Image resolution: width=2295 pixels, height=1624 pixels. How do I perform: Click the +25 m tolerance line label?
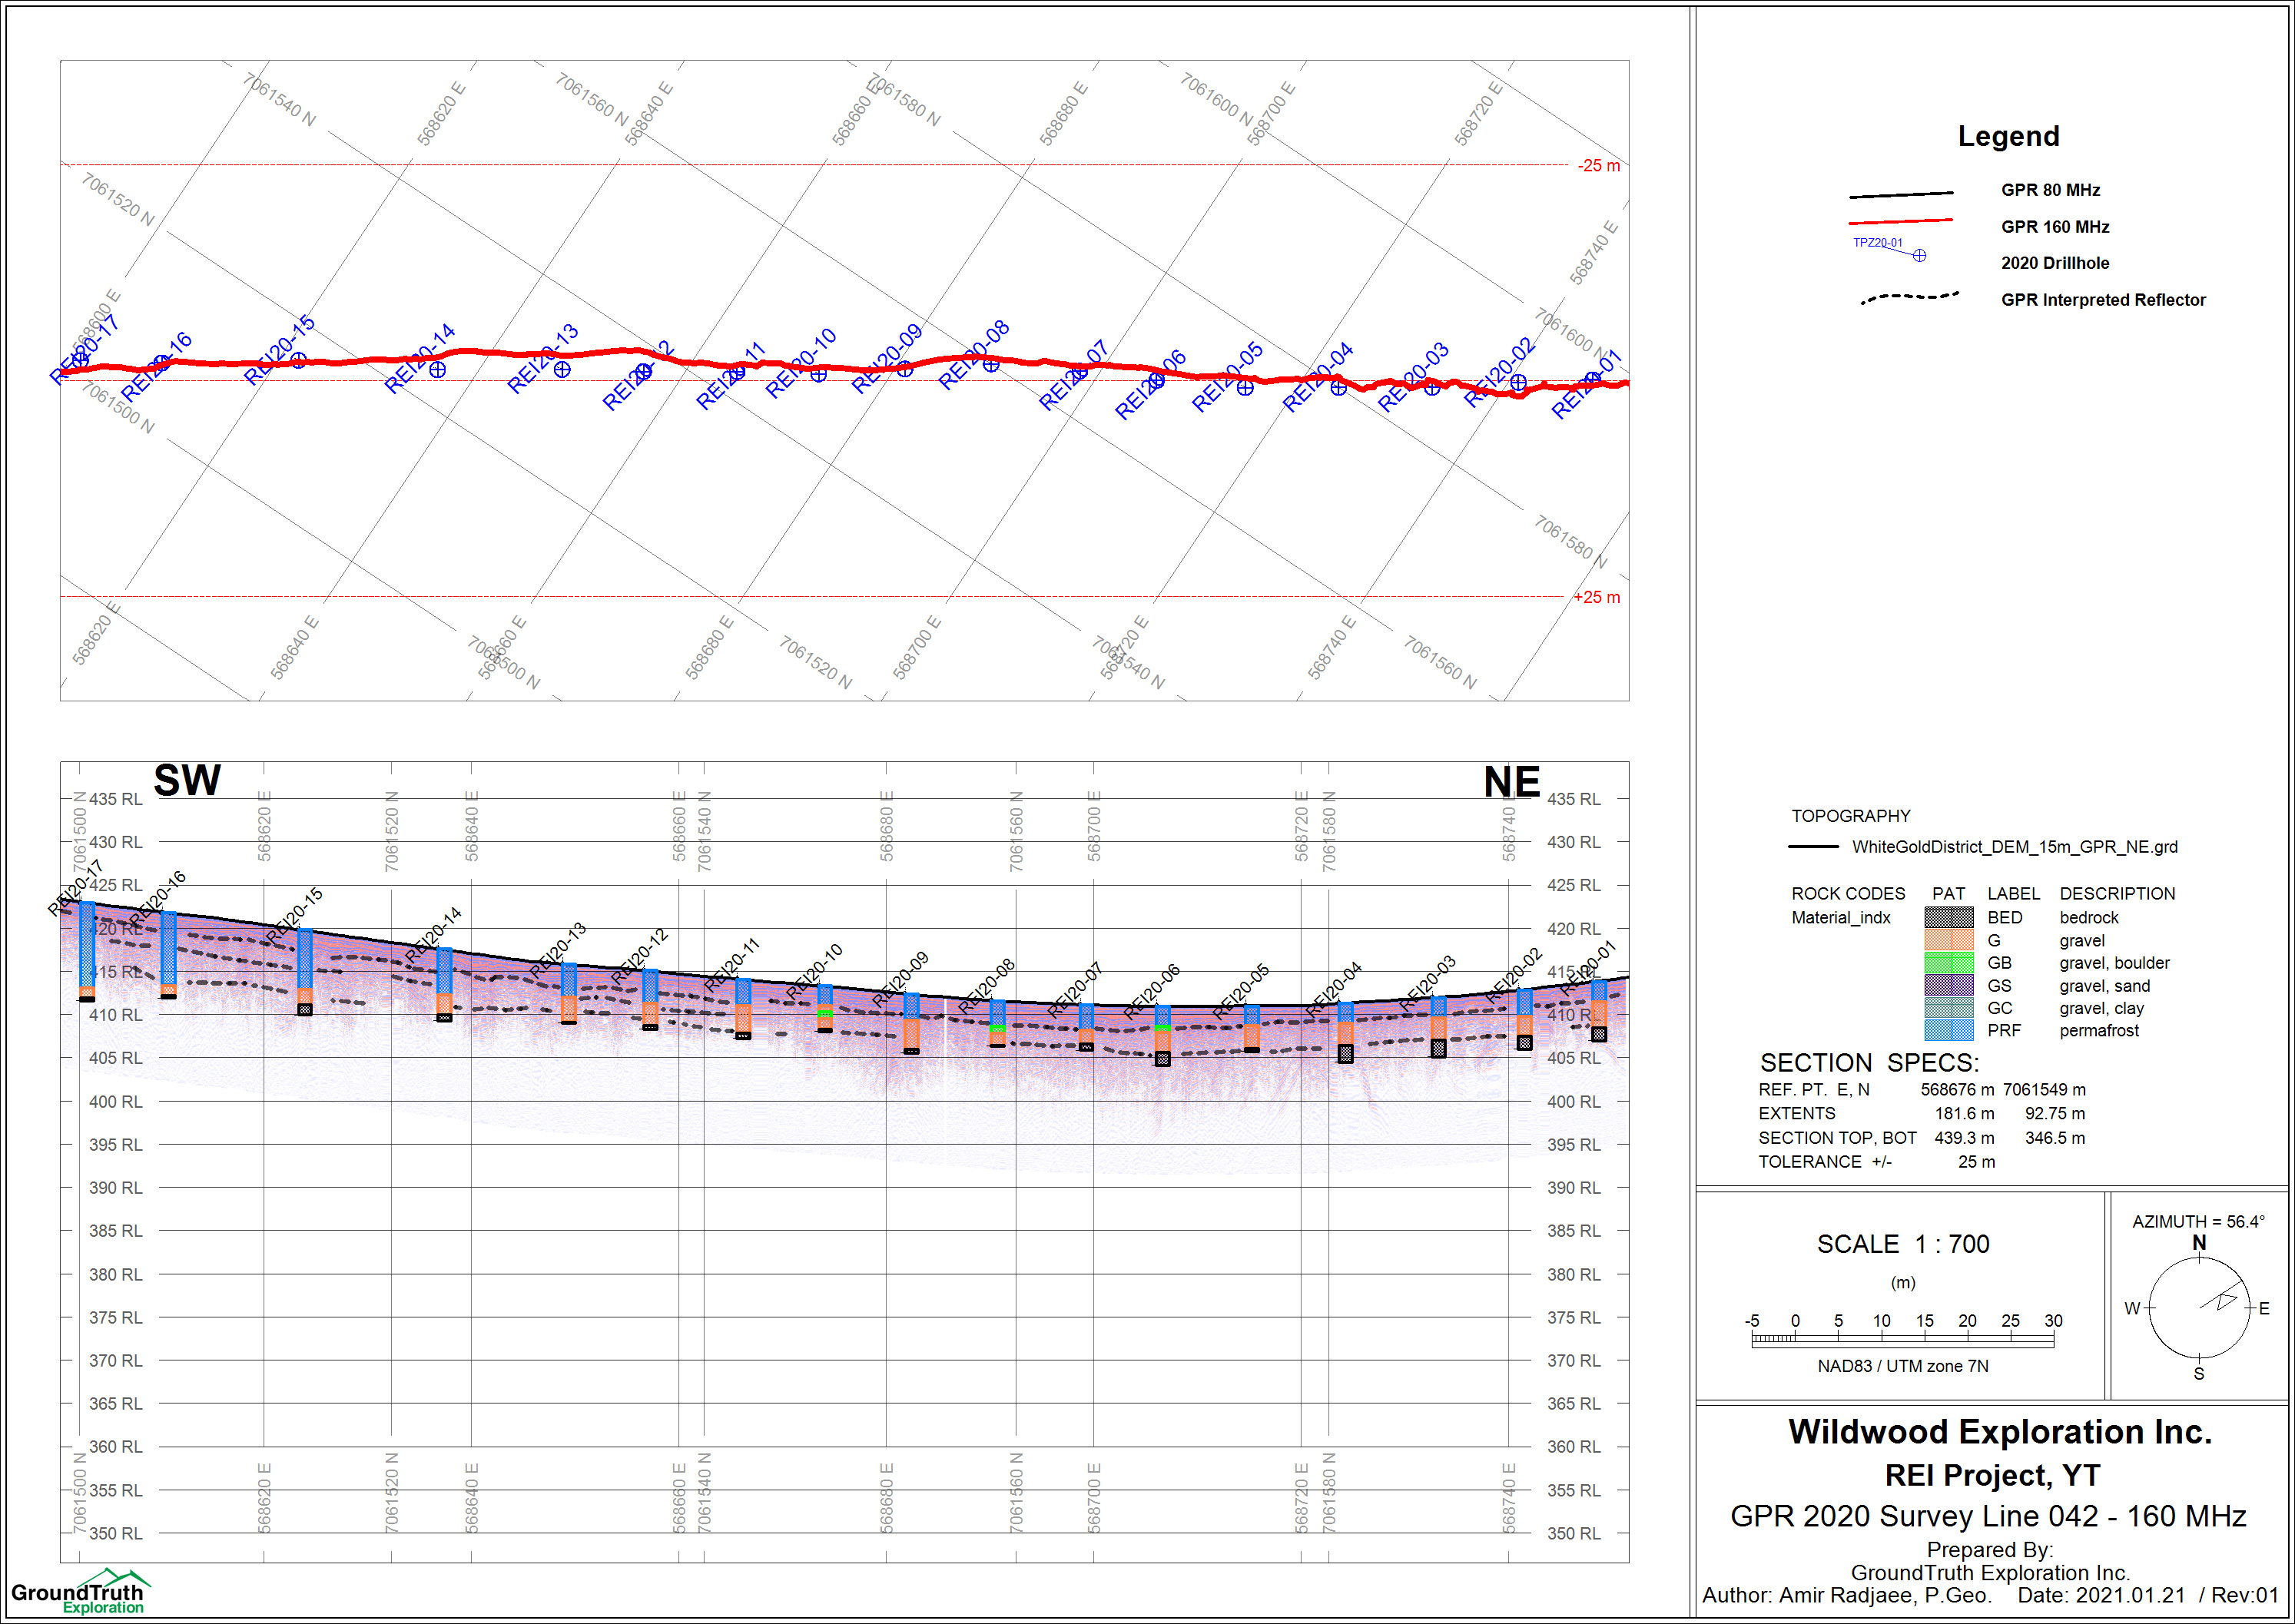(x=1597, y=597)
